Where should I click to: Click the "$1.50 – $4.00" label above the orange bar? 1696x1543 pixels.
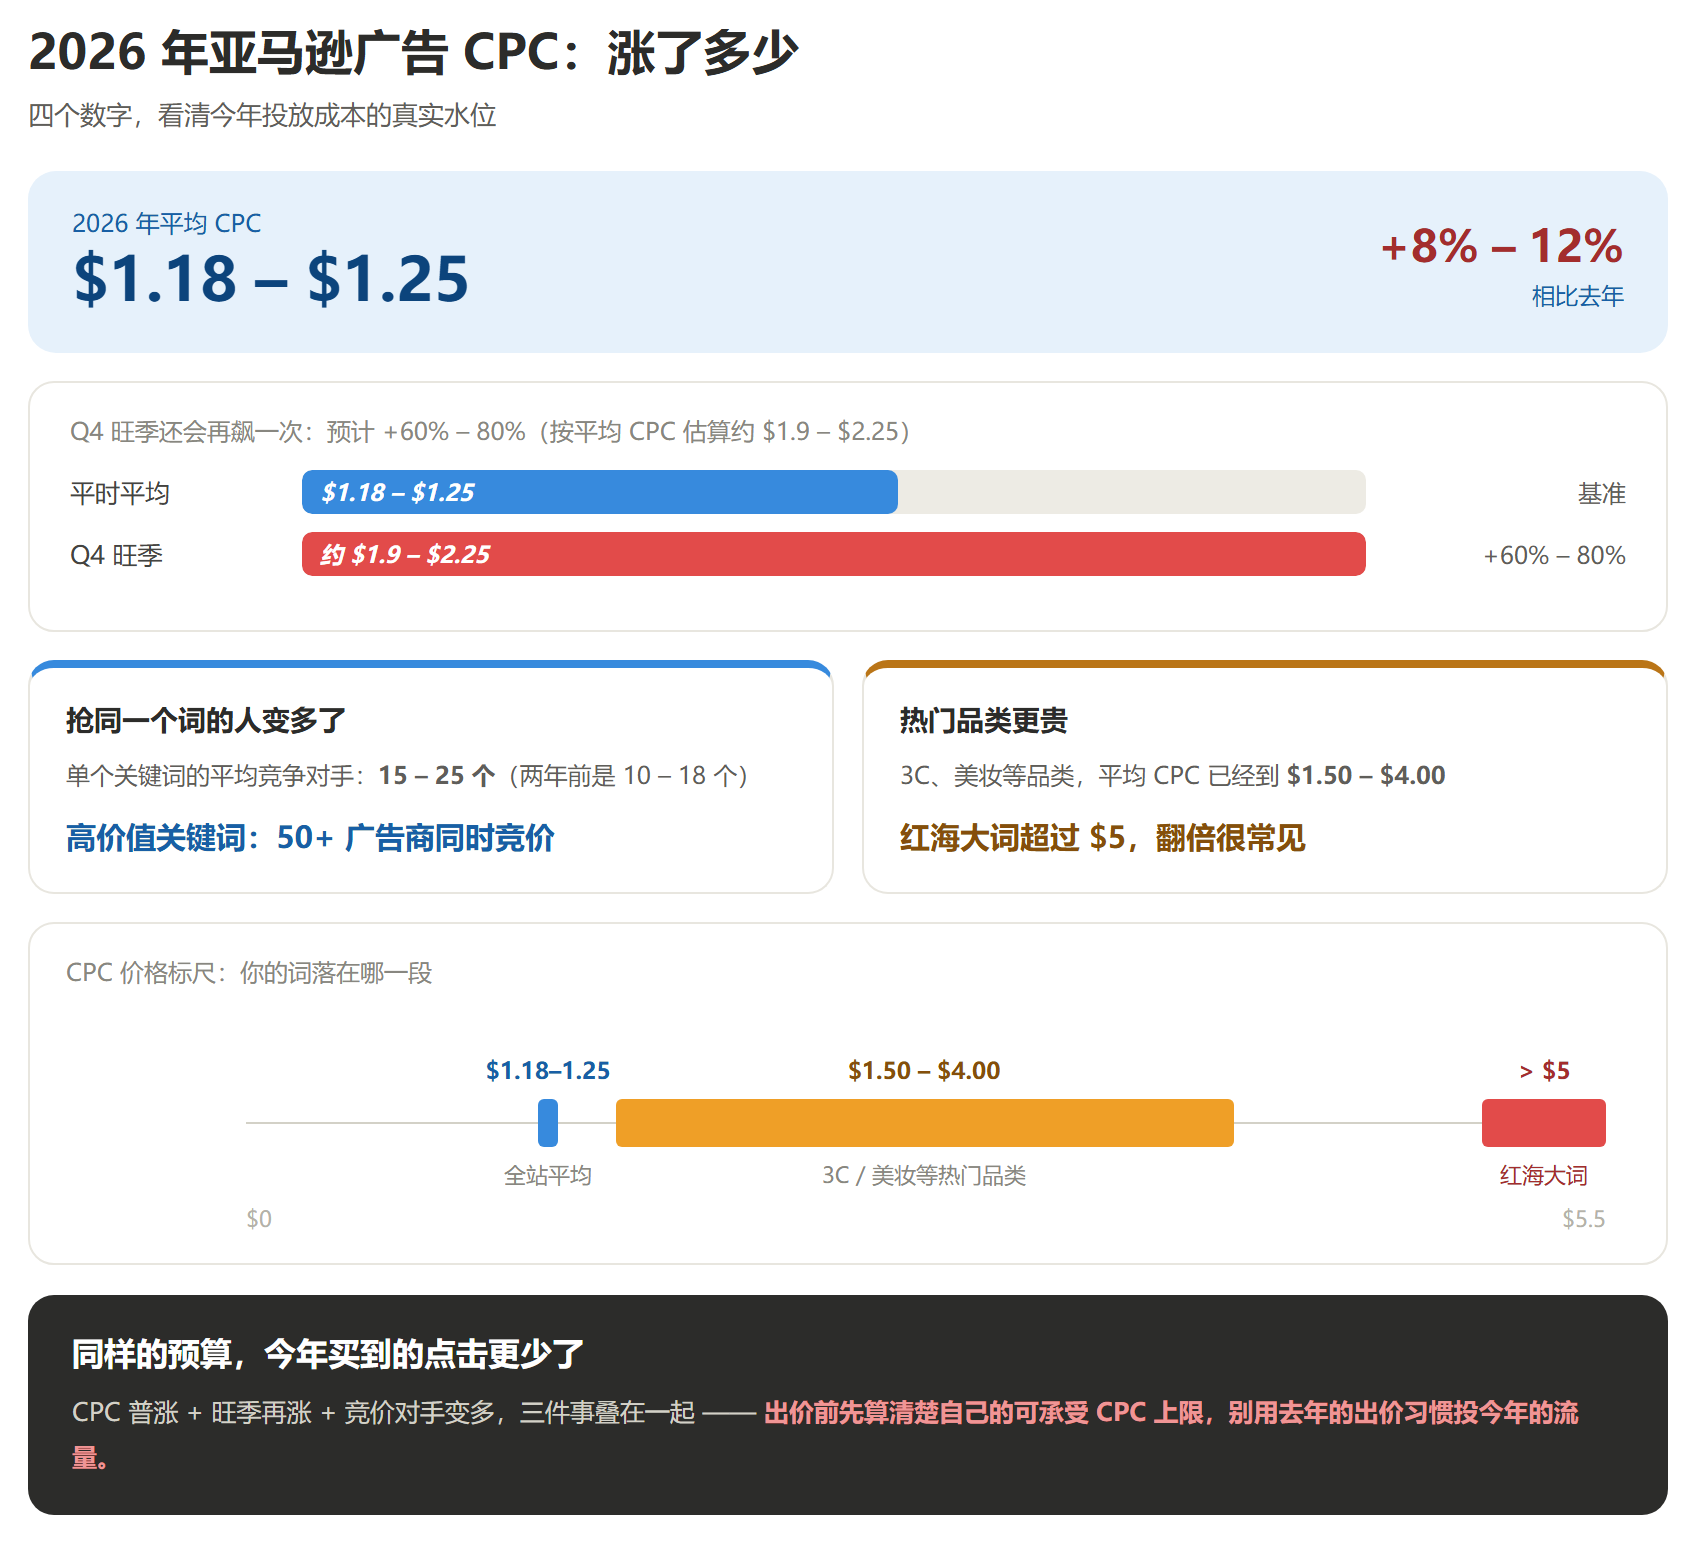924,1070
